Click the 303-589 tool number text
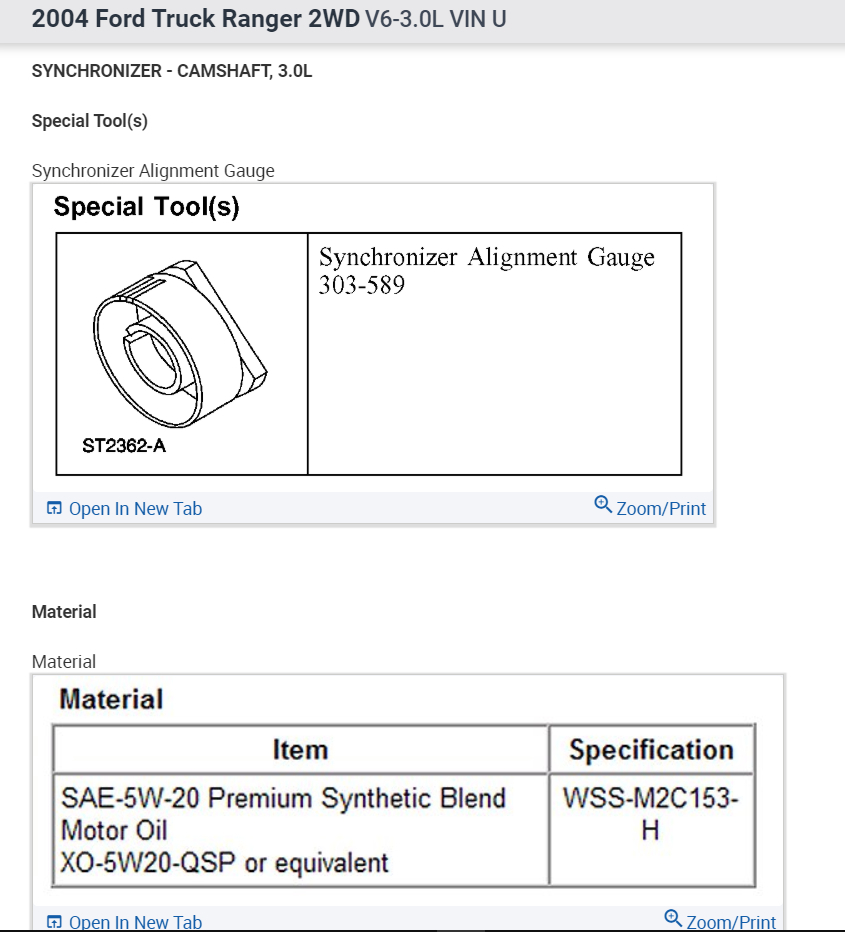The image size is (845, 932). tap(362, 285)
